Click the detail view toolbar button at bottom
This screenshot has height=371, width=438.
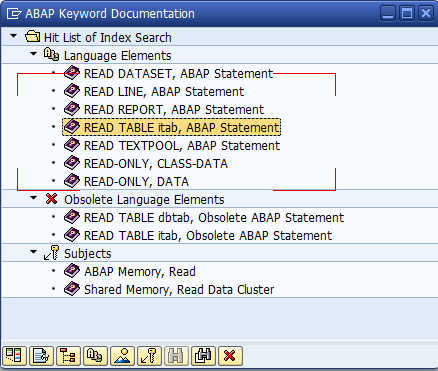[14, 356]
